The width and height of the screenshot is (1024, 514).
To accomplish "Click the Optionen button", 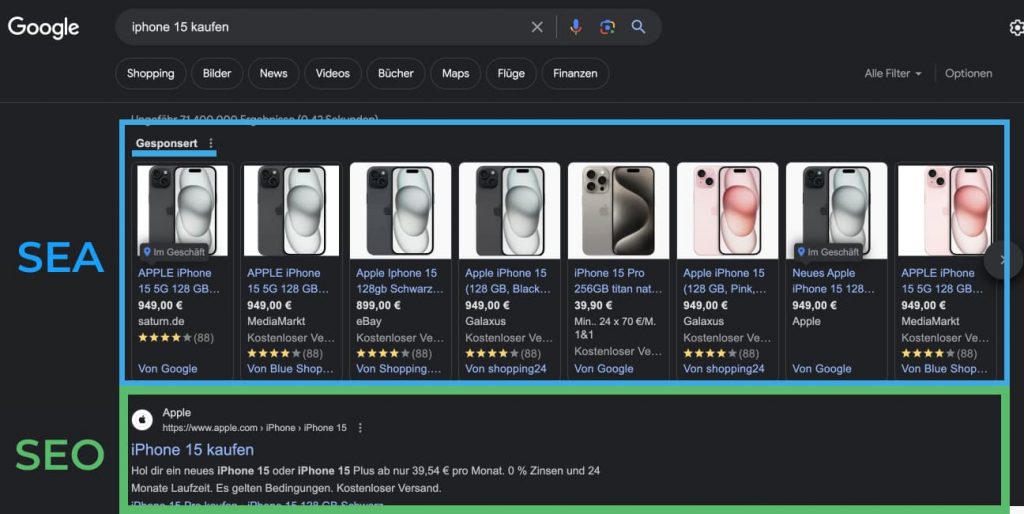I will pos(968,73).
